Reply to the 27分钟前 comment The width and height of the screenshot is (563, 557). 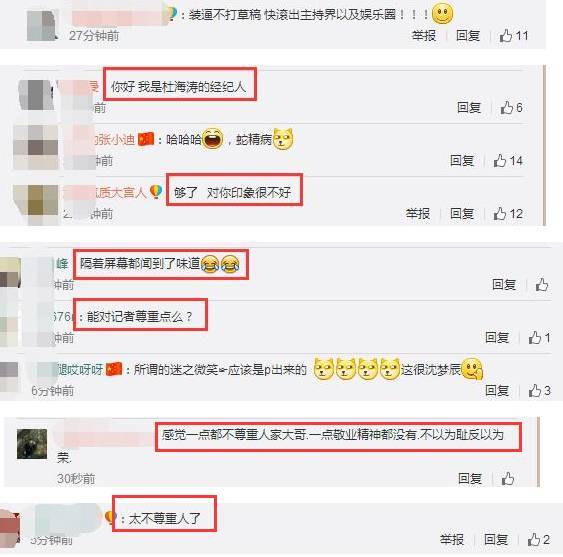(468, 36)
